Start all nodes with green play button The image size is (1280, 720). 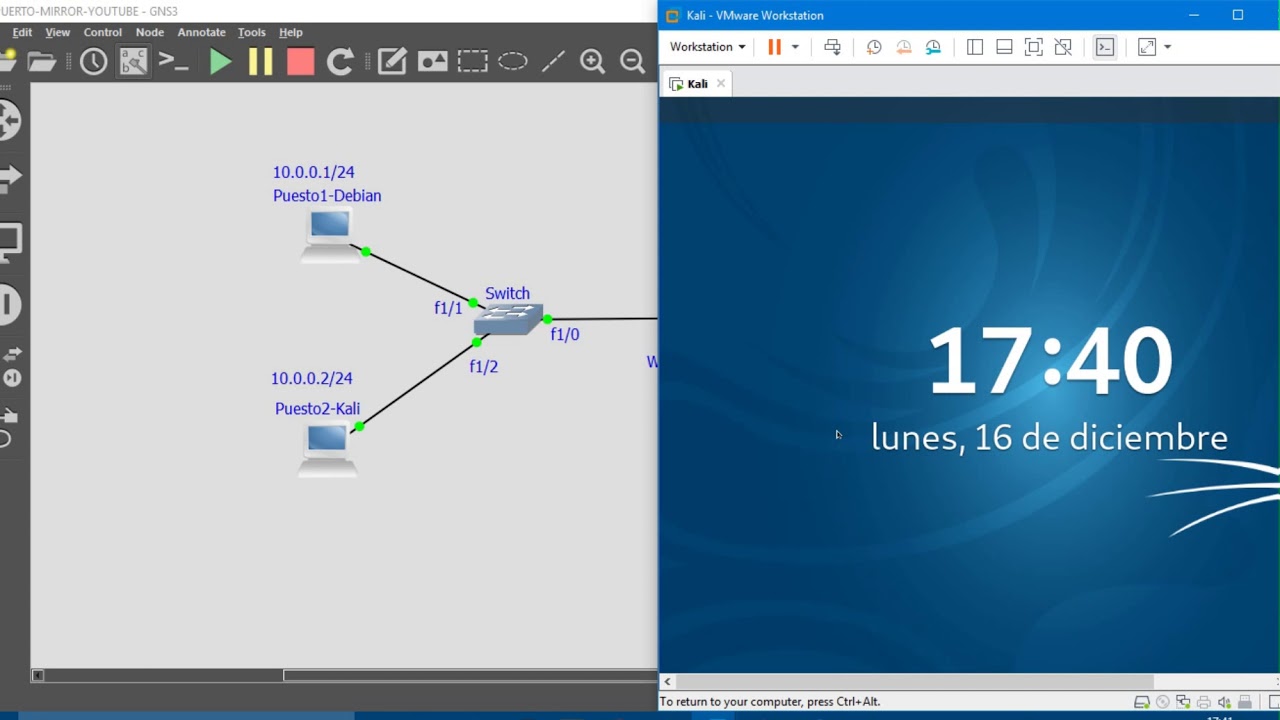[220, 62]
